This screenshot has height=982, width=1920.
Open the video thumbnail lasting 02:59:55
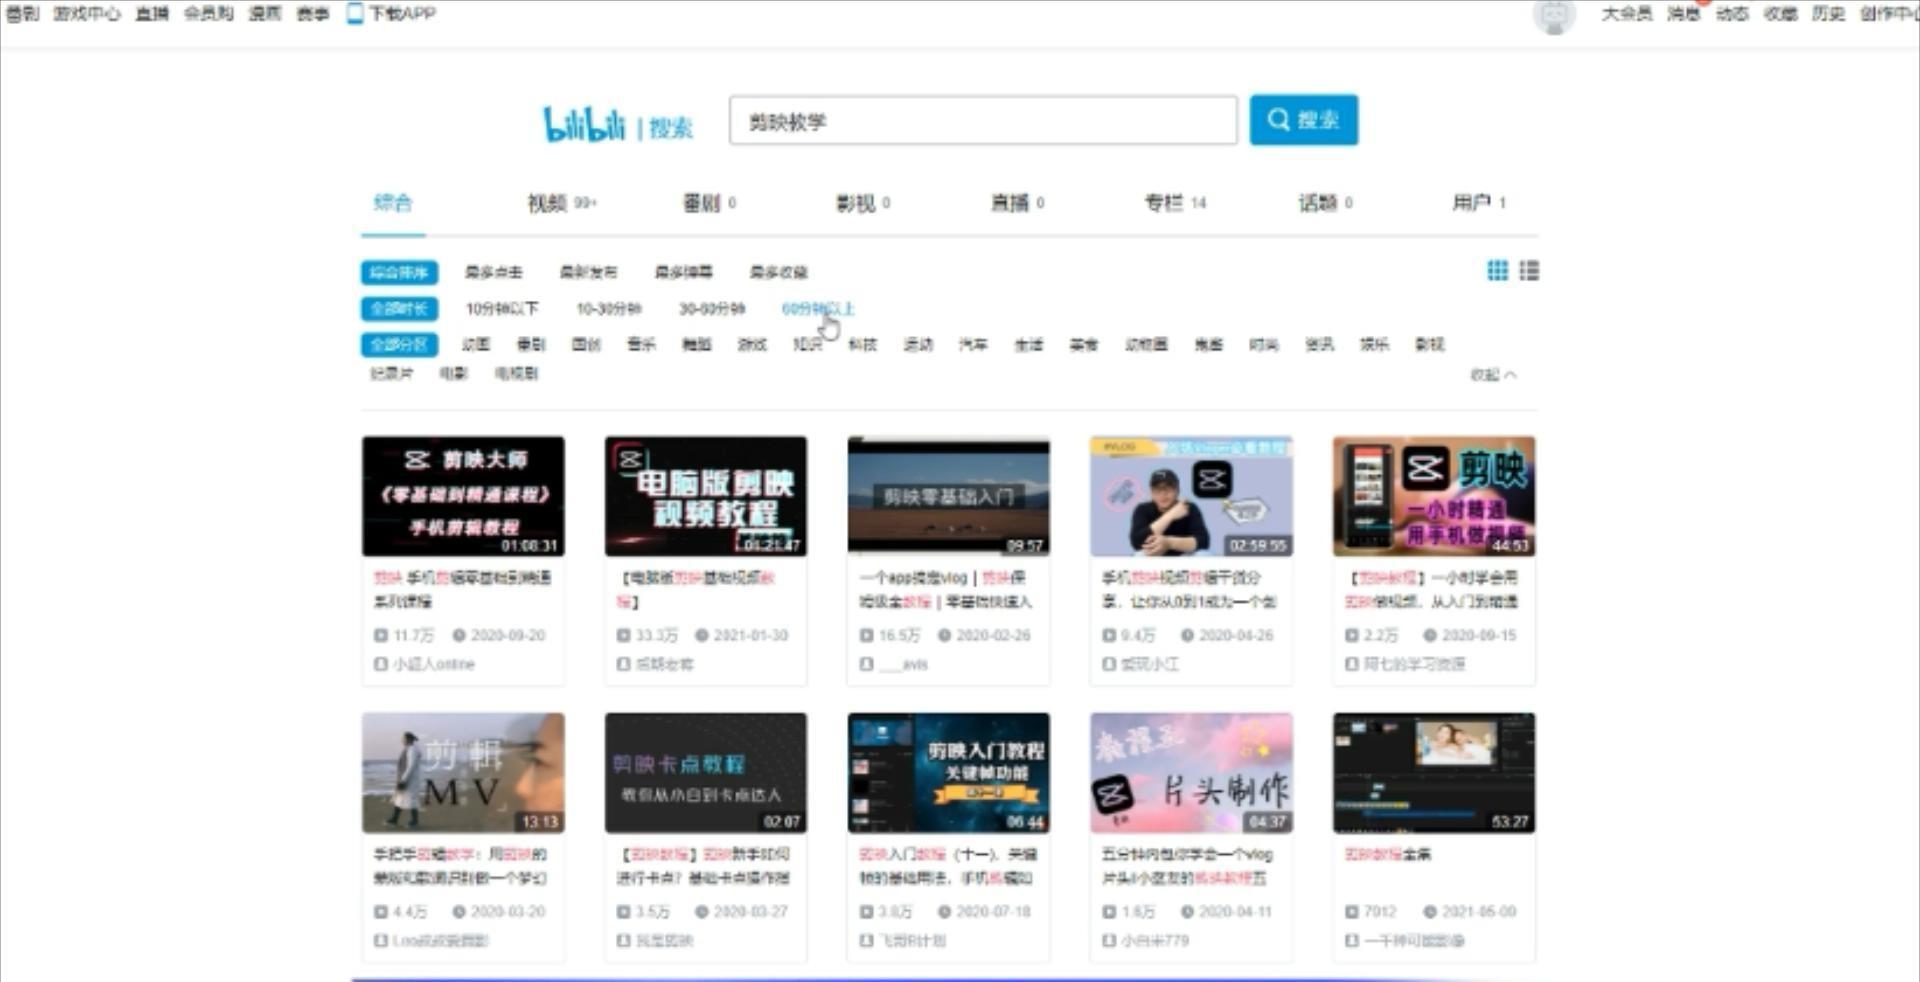tap(1191, 496)
